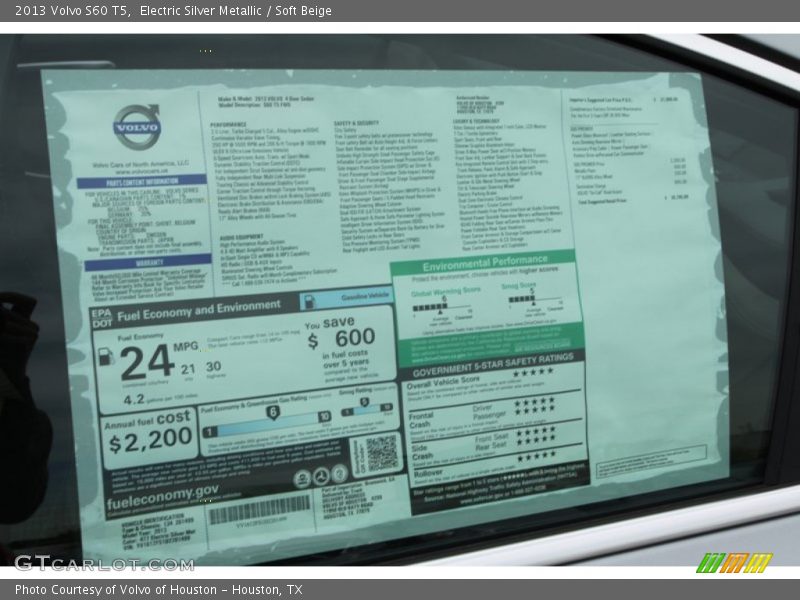
Task: Click the 'Gasoline Vehicle' banner text
Action: point(365,296)
